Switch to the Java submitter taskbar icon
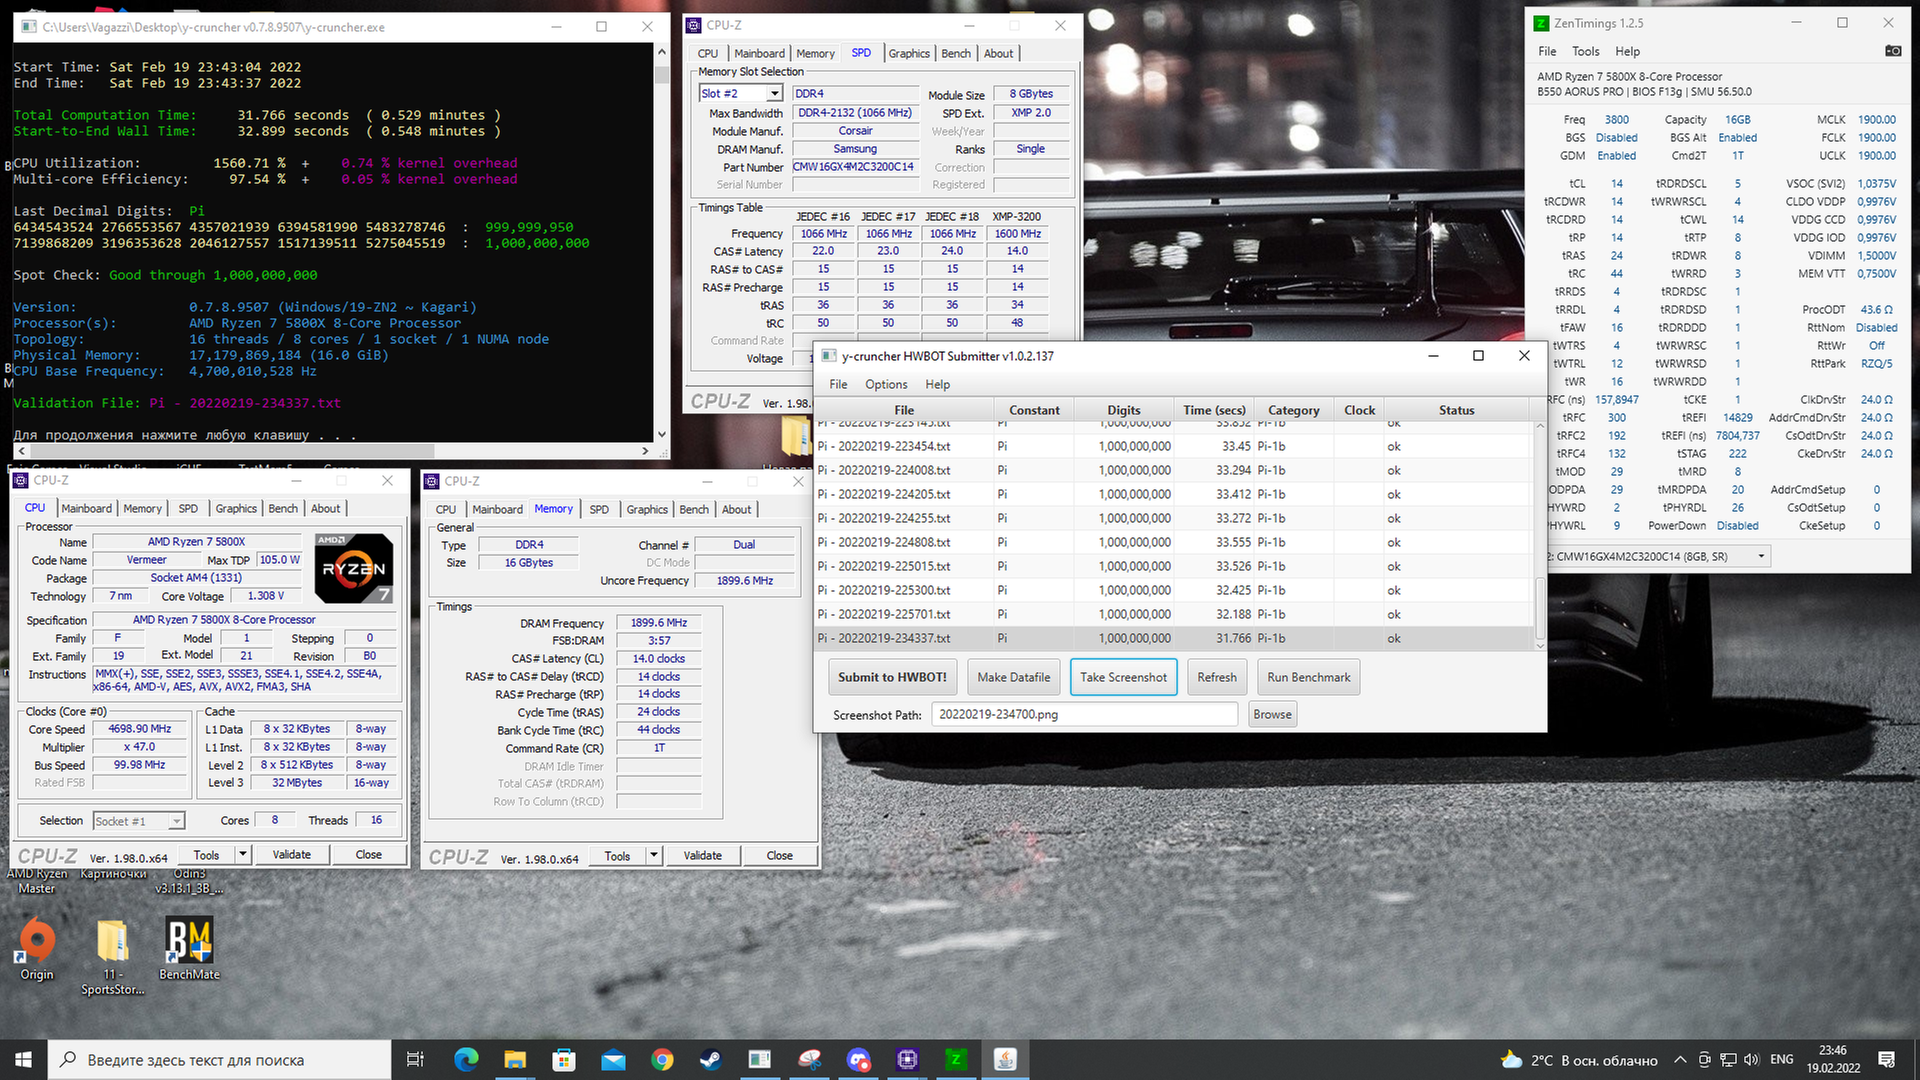Screen dimensions: 1920x1080 coord(1005,1059)
